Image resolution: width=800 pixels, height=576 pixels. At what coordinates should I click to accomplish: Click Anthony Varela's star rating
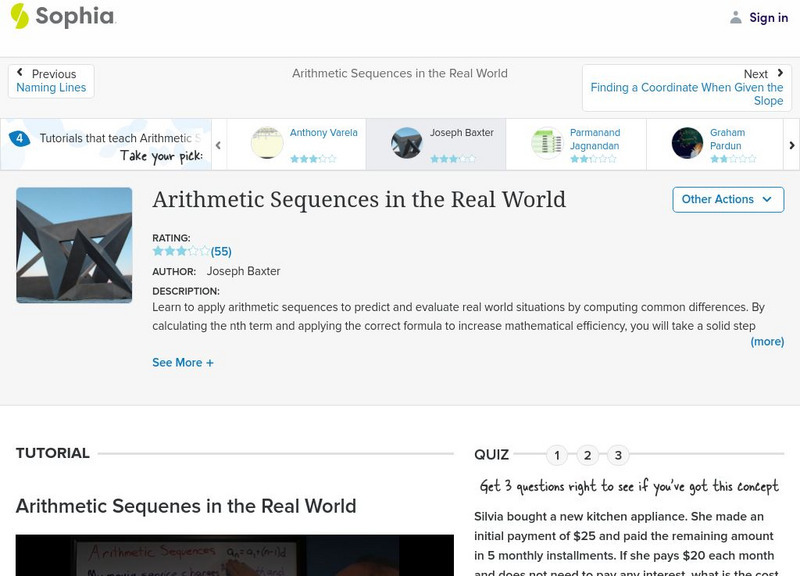tap(313, 159)
